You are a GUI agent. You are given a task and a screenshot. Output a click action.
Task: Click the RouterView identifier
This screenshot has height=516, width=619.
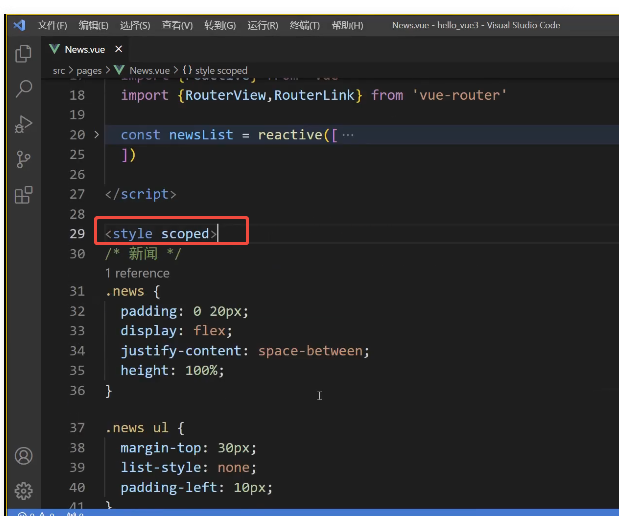point(225,96)
